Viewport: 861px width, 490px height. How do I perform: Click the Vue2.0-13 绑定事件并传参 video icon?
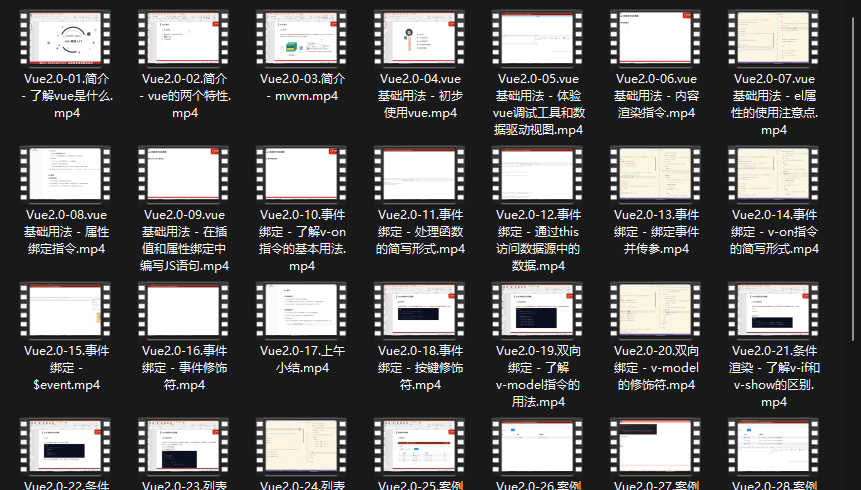(x=656, y=173)
